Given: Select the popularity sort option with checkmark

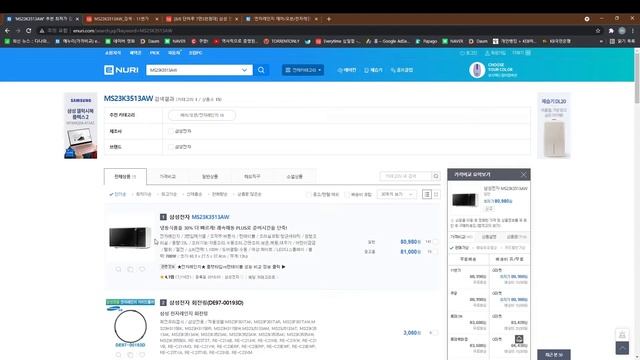Looking at the screenshot, I should [x=118, y=194].
